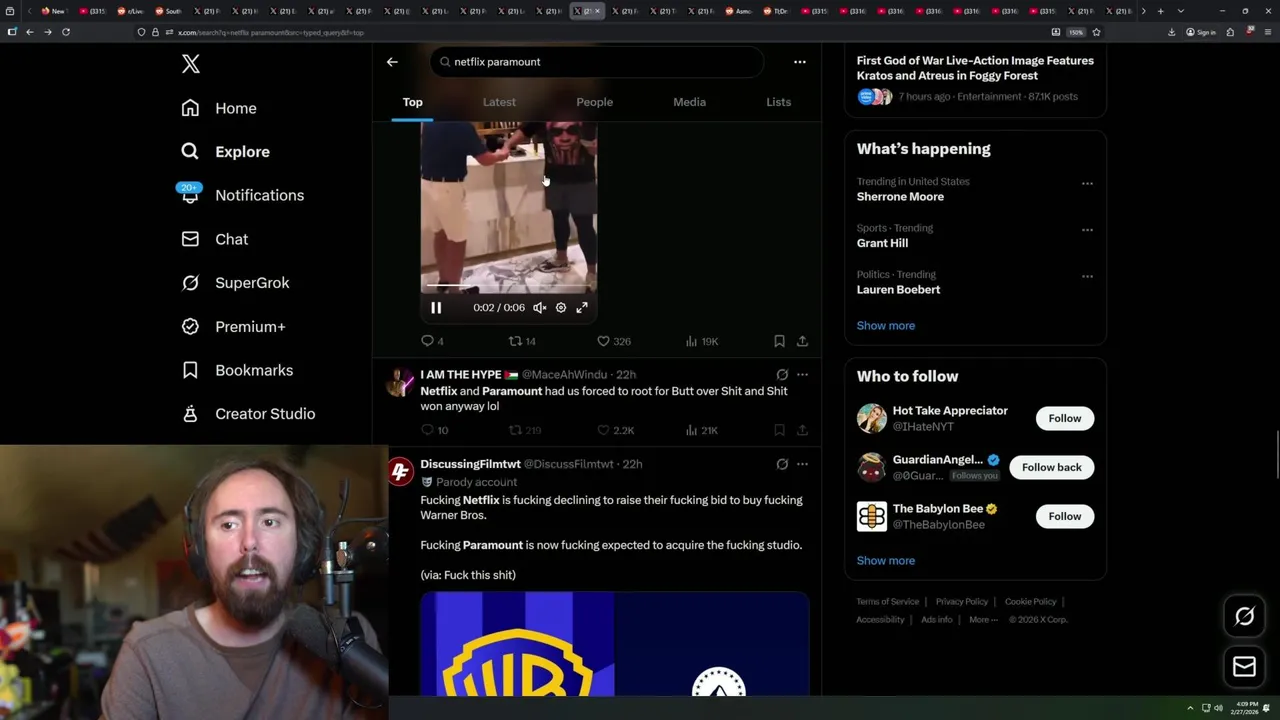Open the God of War live-action news item
Image resolution: width=1280 pixels, height=720 pixels.
[975, 78]
